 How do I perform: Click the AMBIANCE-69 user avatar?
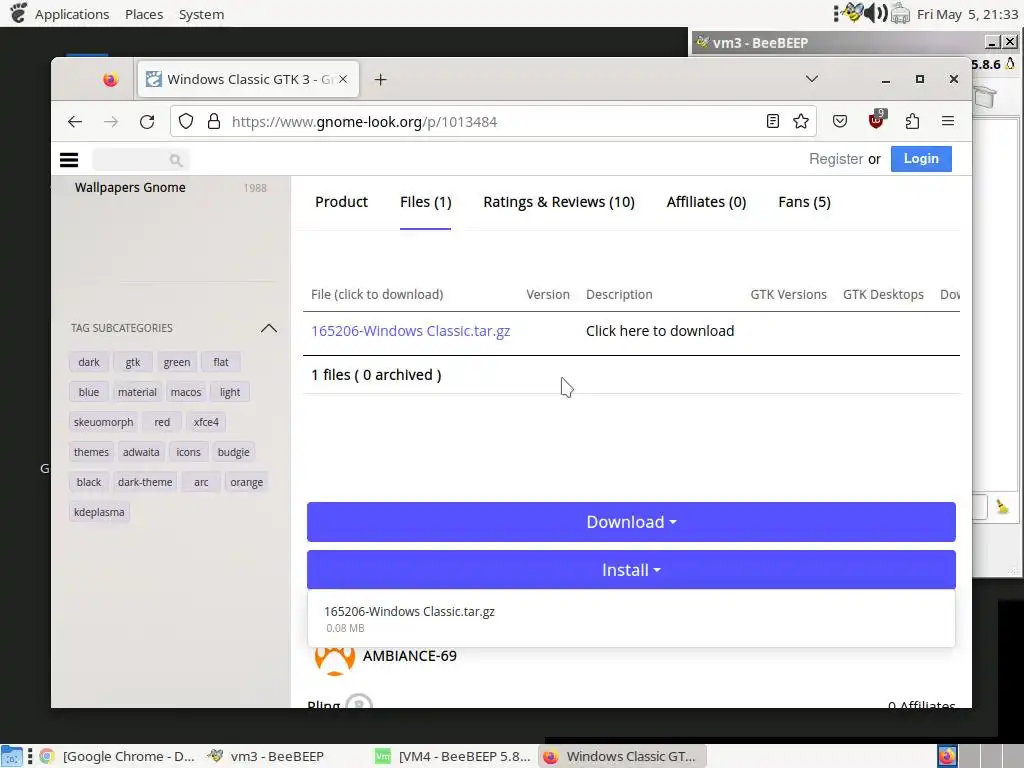pos(334,660)
